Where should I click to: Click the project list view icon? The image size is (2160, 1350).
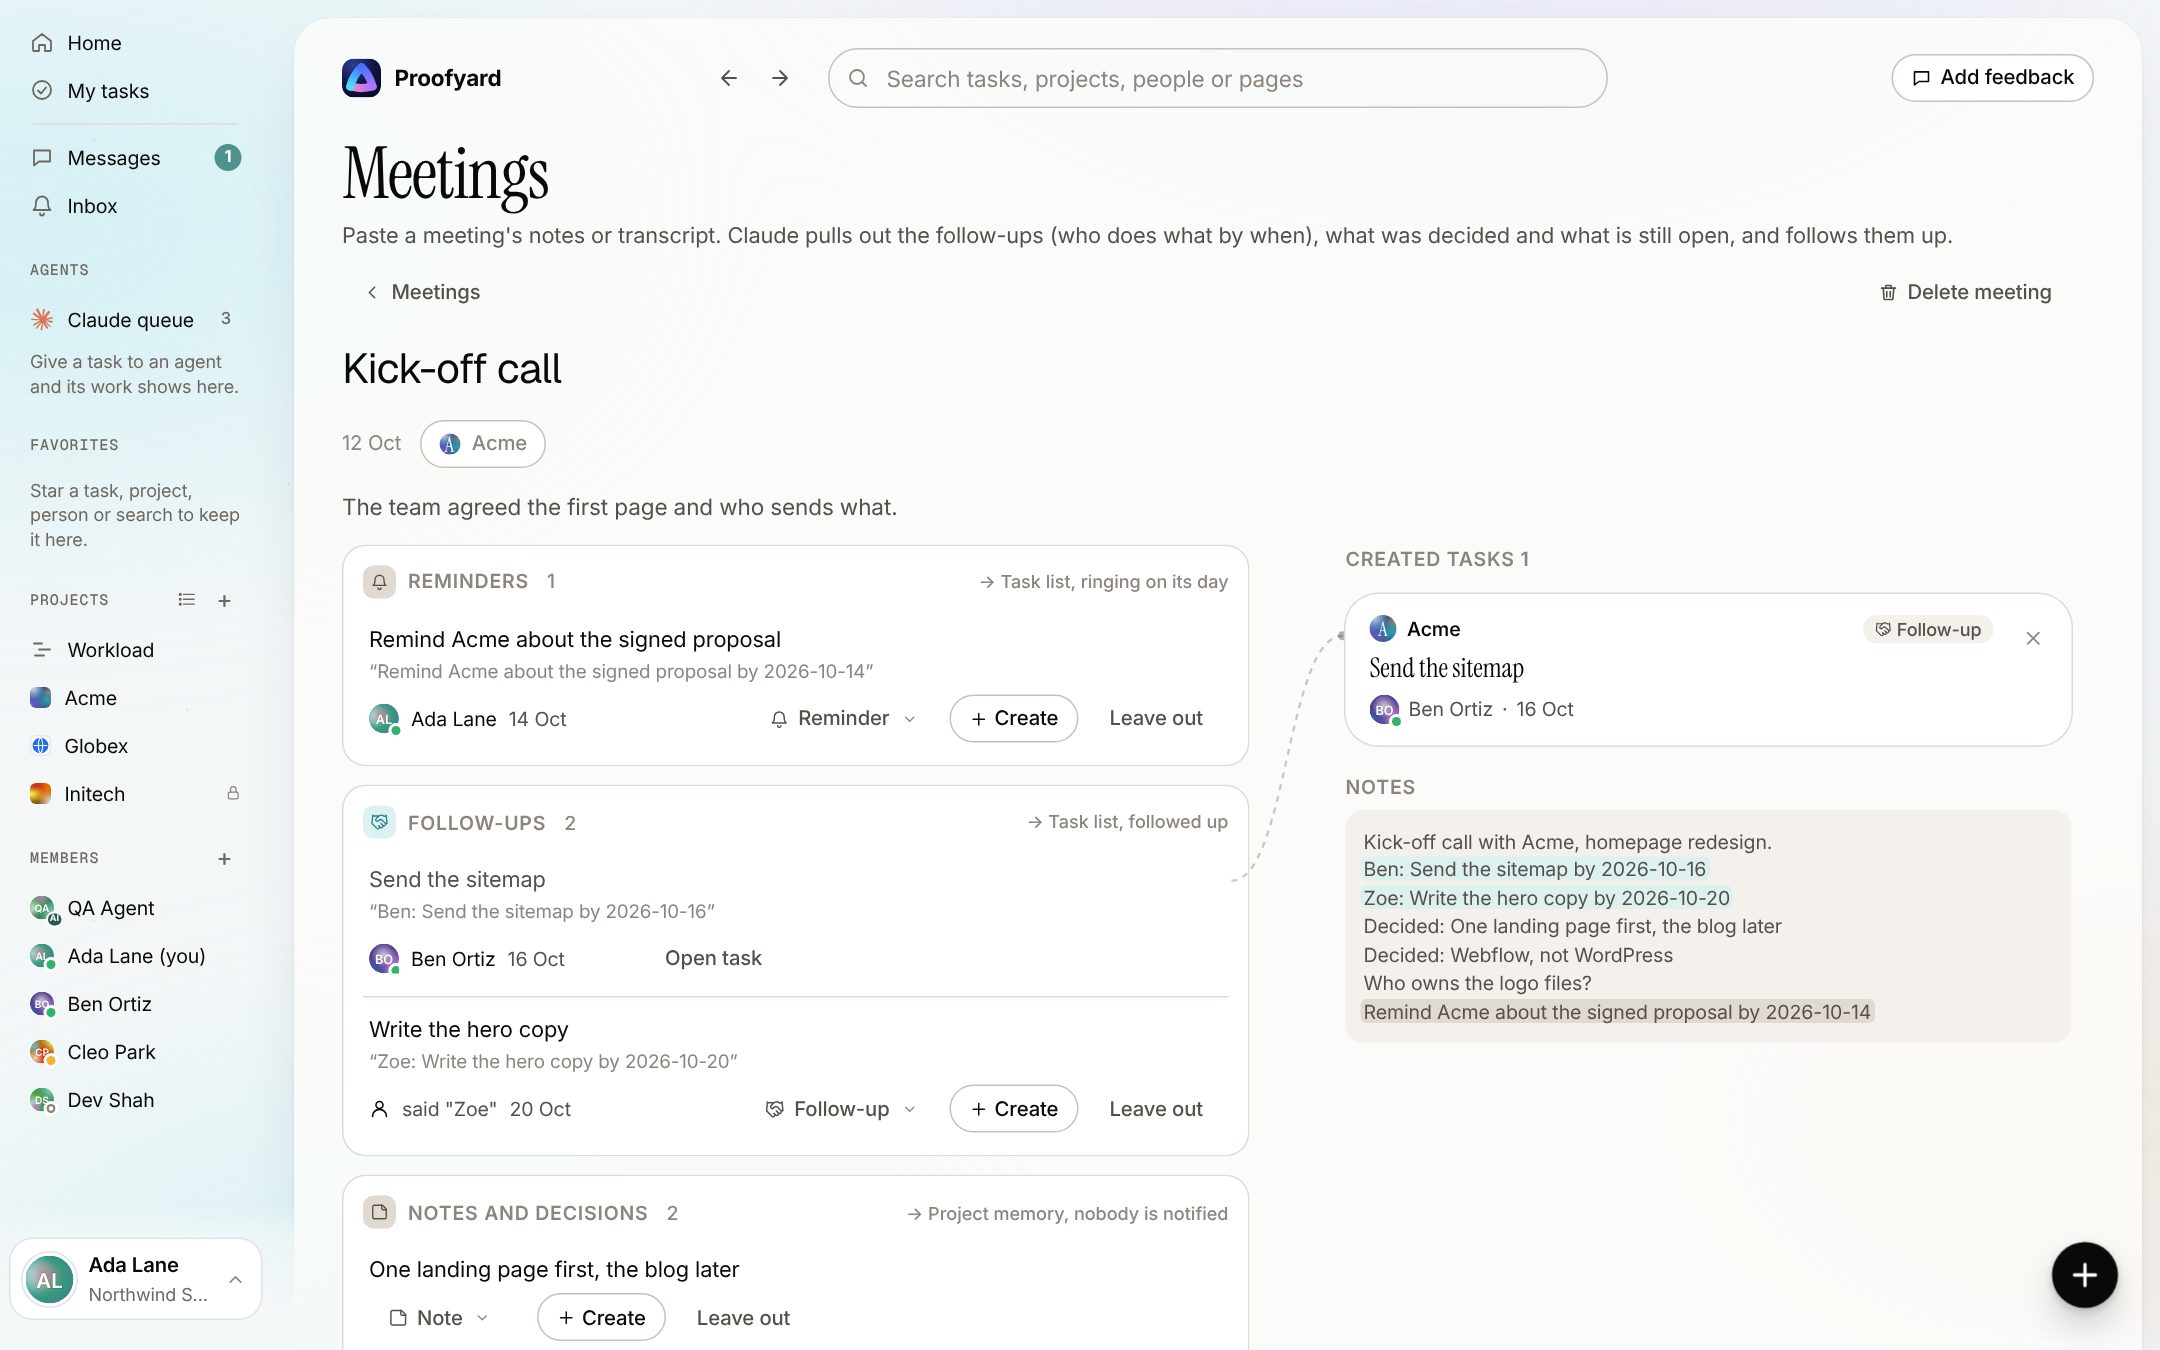(x=186, y=600)
